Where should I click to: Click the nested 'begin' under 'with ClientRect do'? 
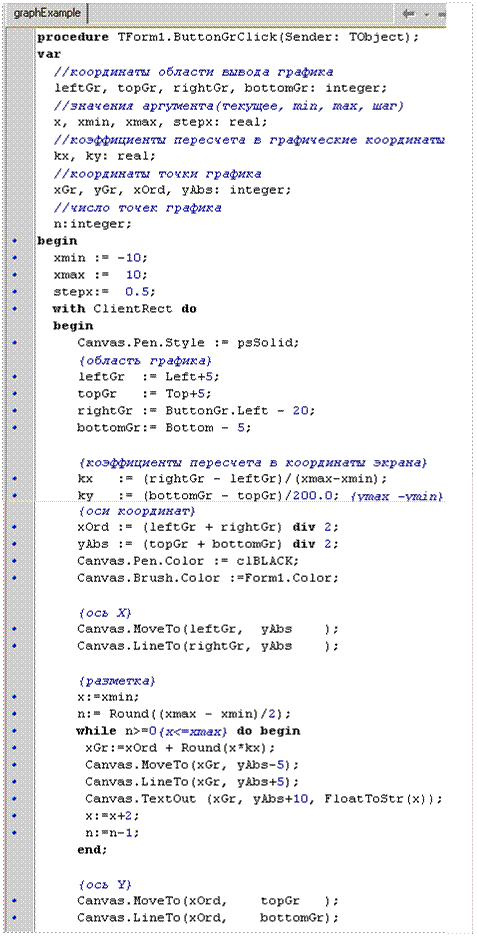(73, 326)
